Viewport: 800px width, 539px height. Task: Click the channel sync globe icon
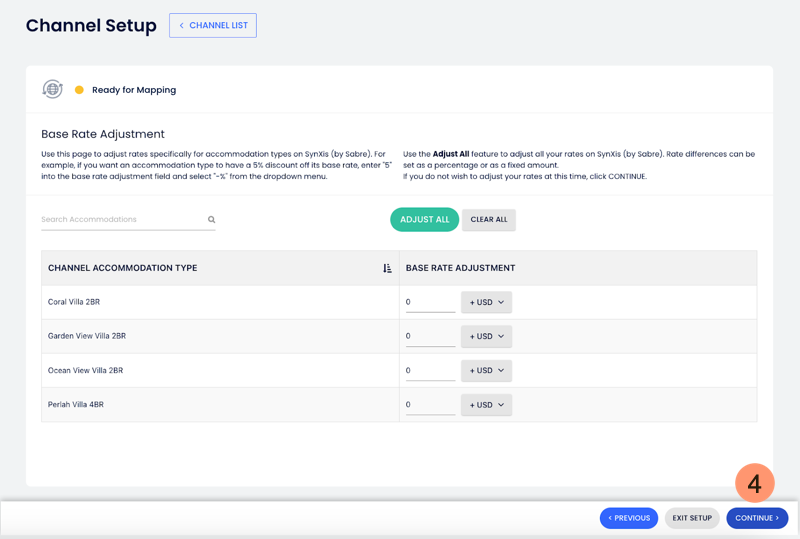coord(52,89)
